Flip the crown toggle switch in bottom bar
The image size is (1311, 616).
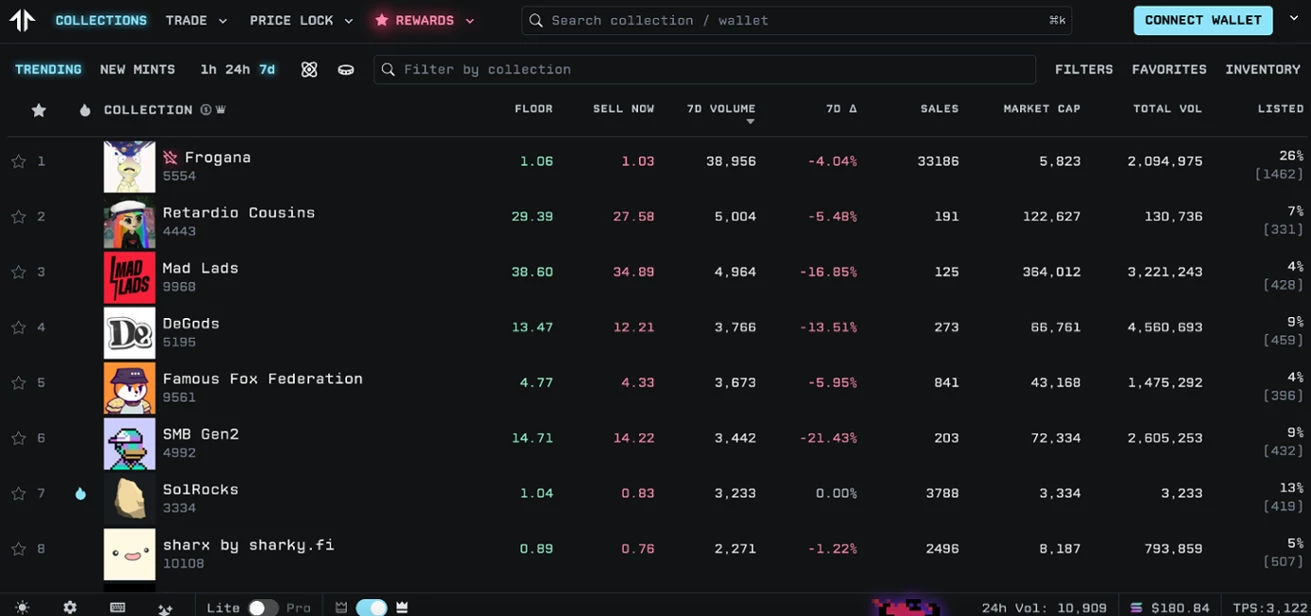click(372, 607)
